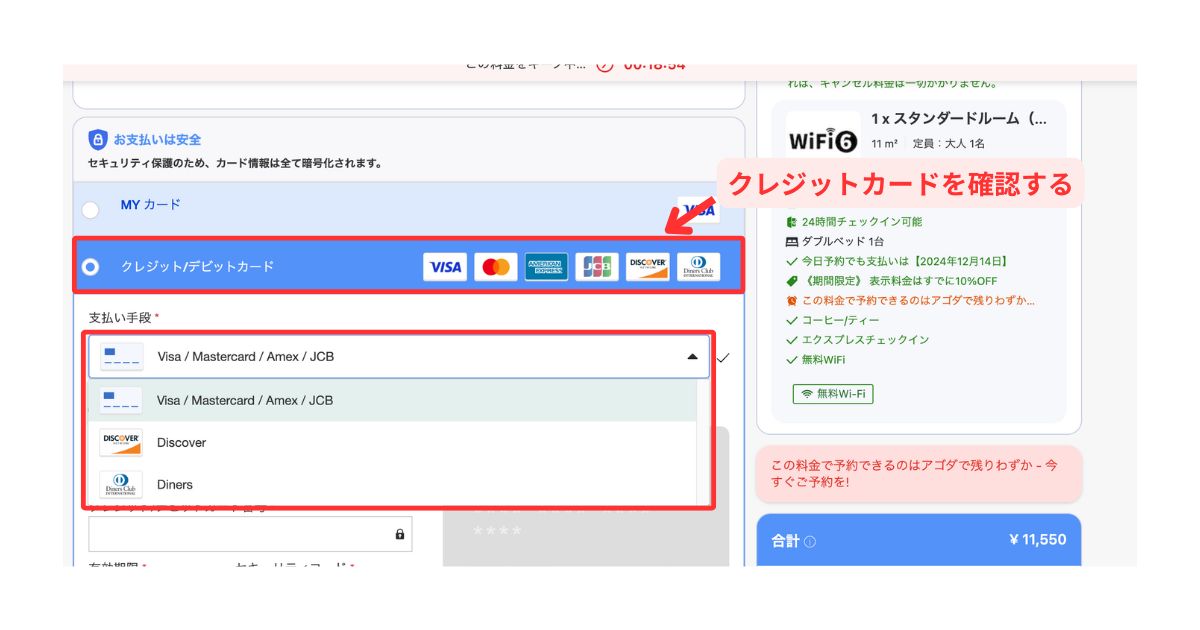This screenshot has height=630, width=1200.
Task: Click the Visa logo in the credit card row
Action: 445,267
